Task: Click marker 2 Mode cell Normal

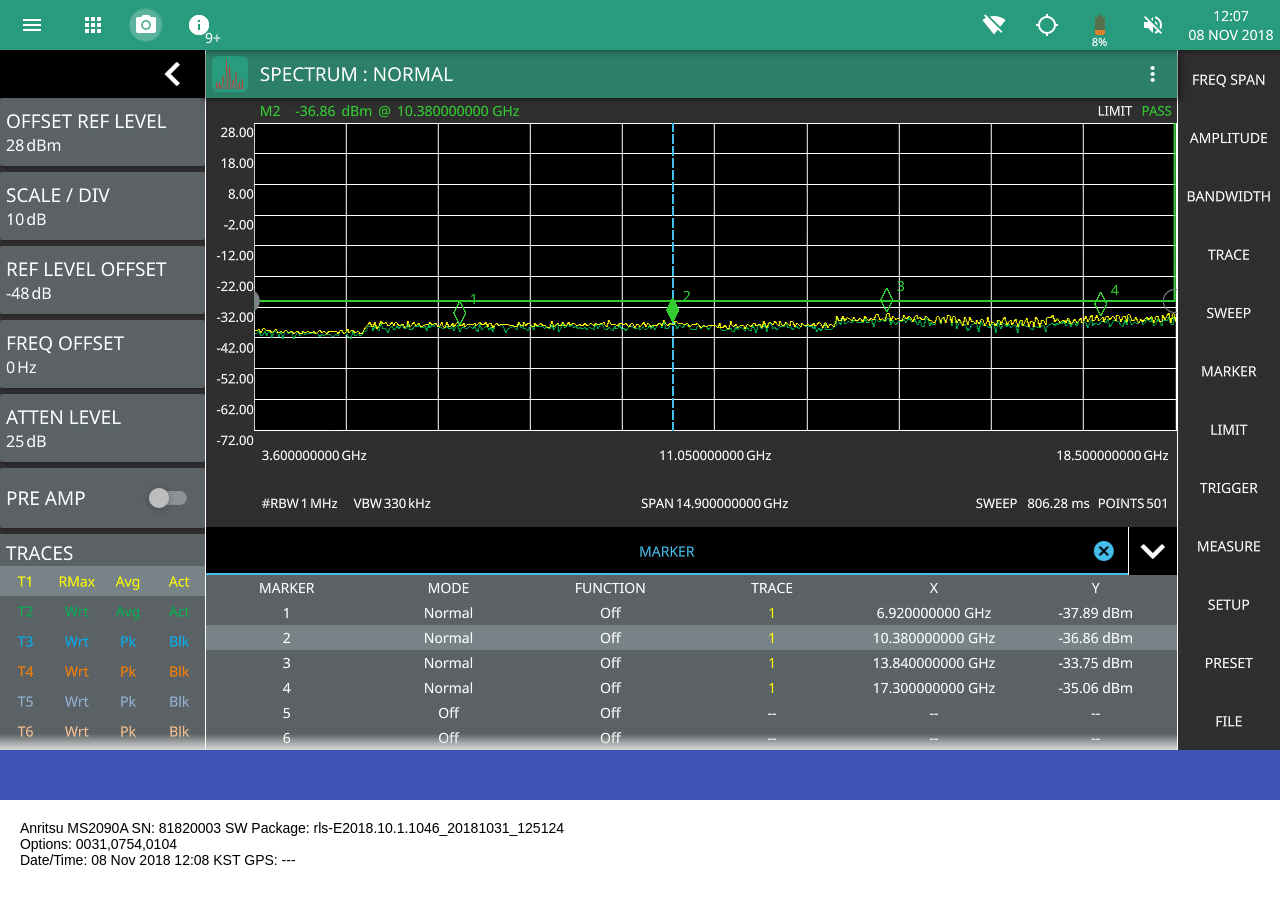Action: (x=448, y=638)
